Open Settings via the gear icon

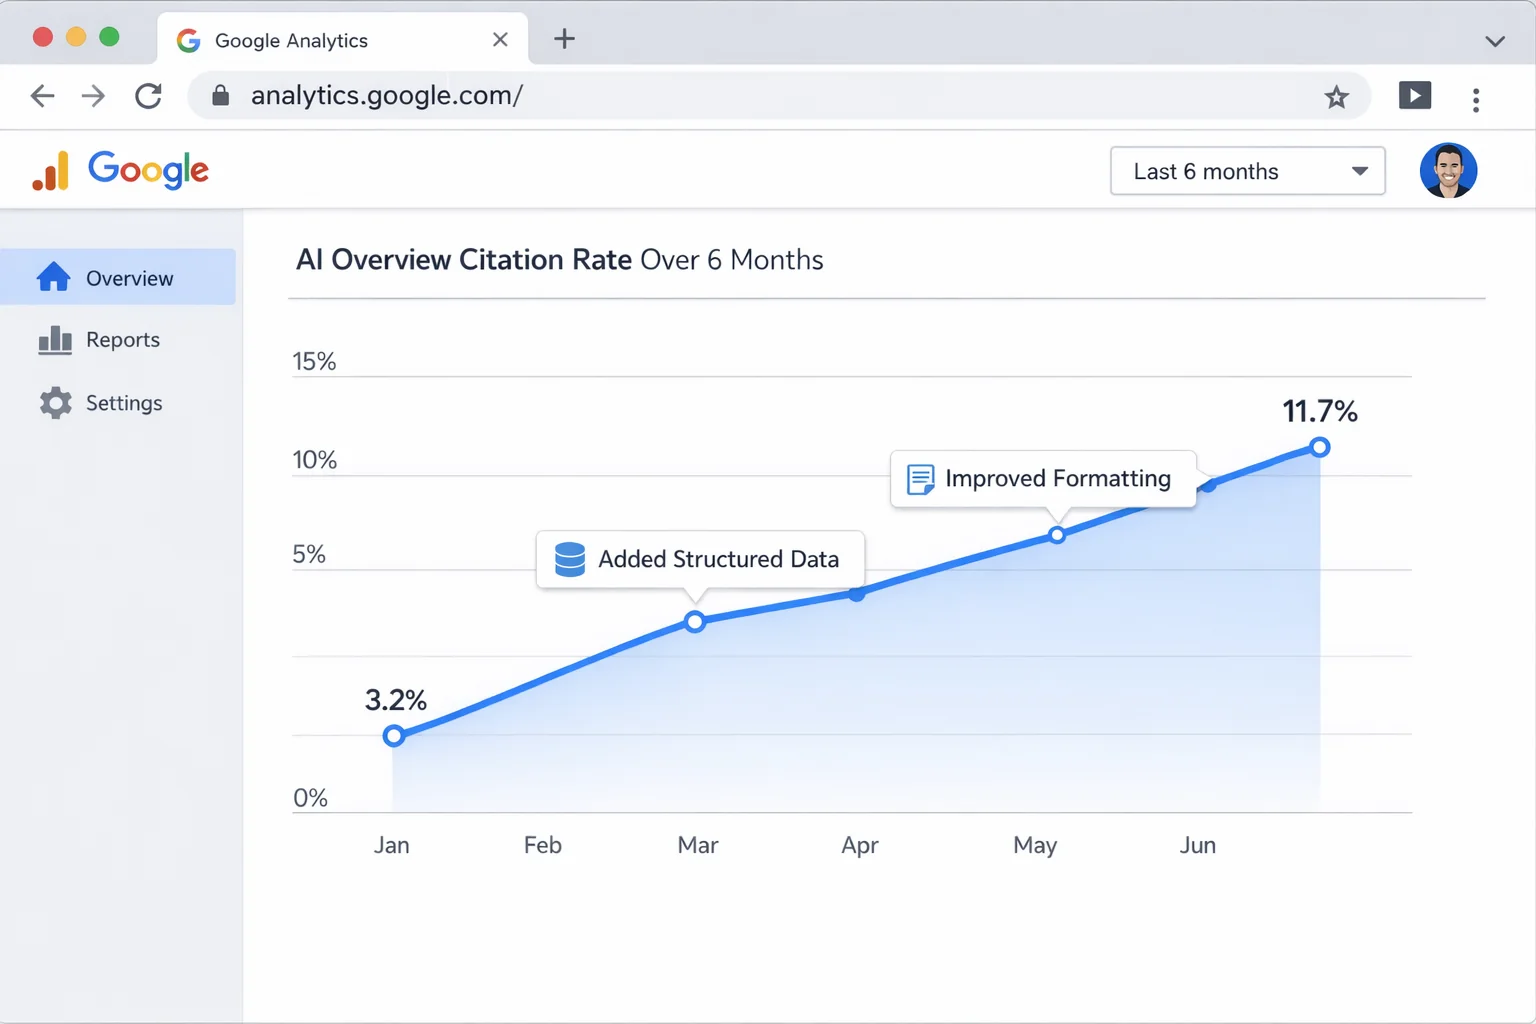coord(55,403)
